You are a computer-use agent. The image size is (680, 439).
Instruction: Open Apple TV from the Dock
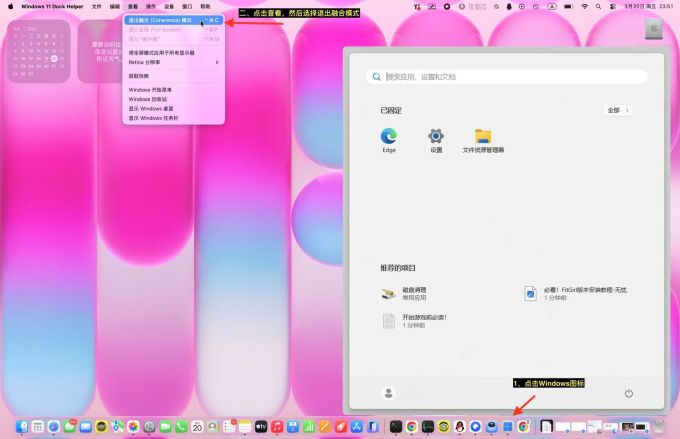261,427
